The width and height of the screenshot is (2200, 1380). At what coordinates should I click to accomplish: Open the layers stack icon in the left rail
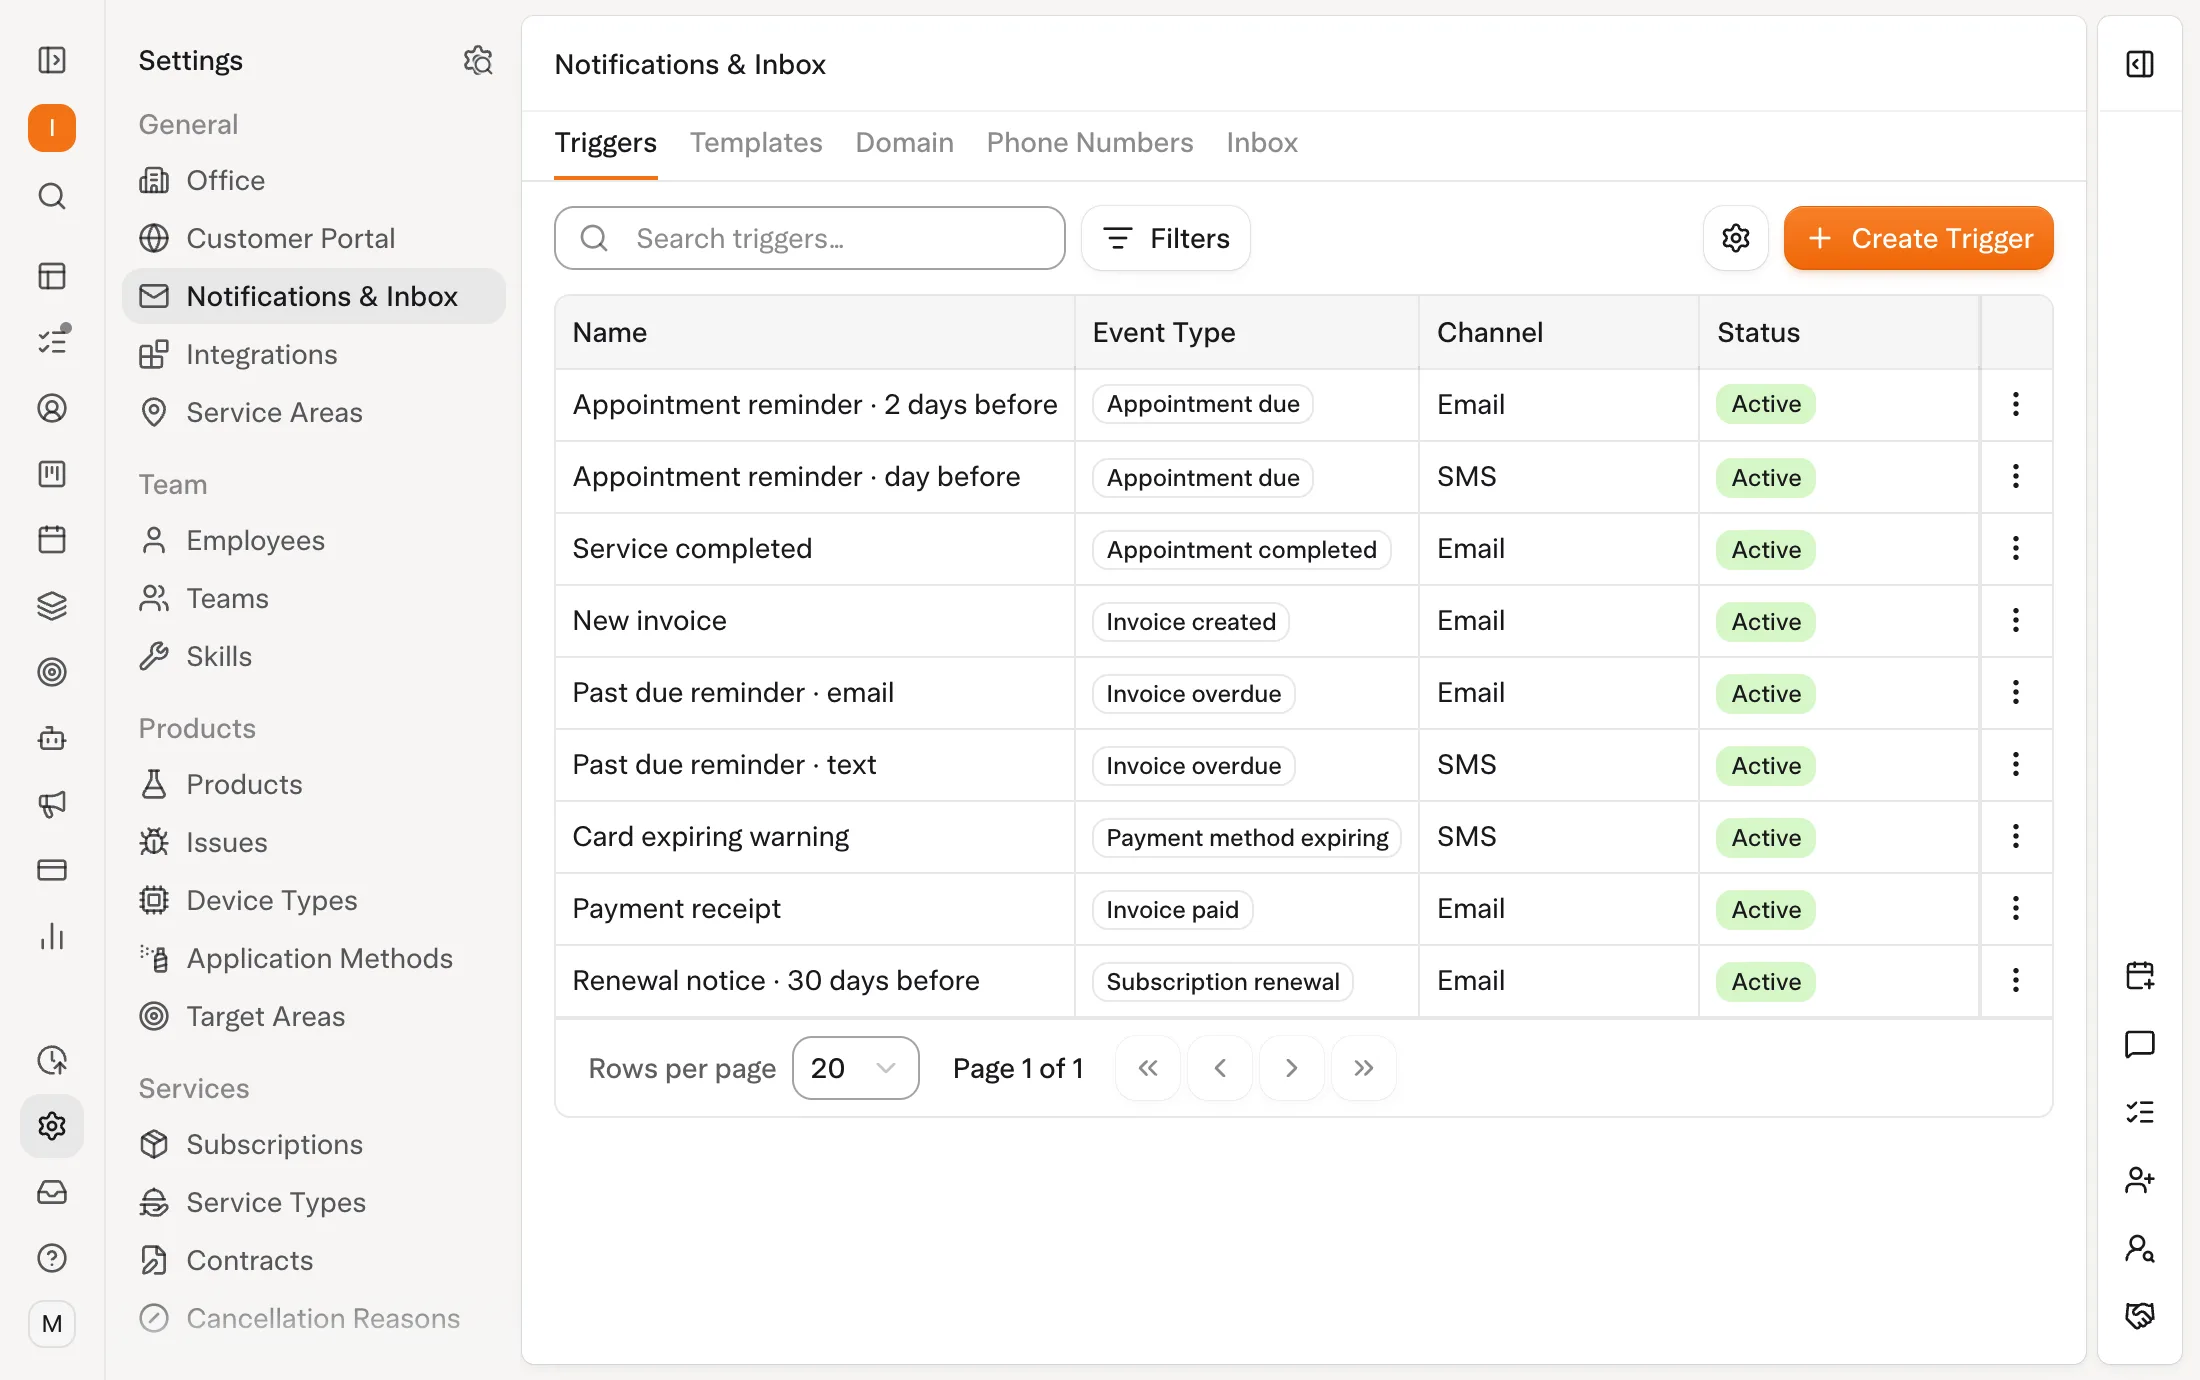point(52,606)
